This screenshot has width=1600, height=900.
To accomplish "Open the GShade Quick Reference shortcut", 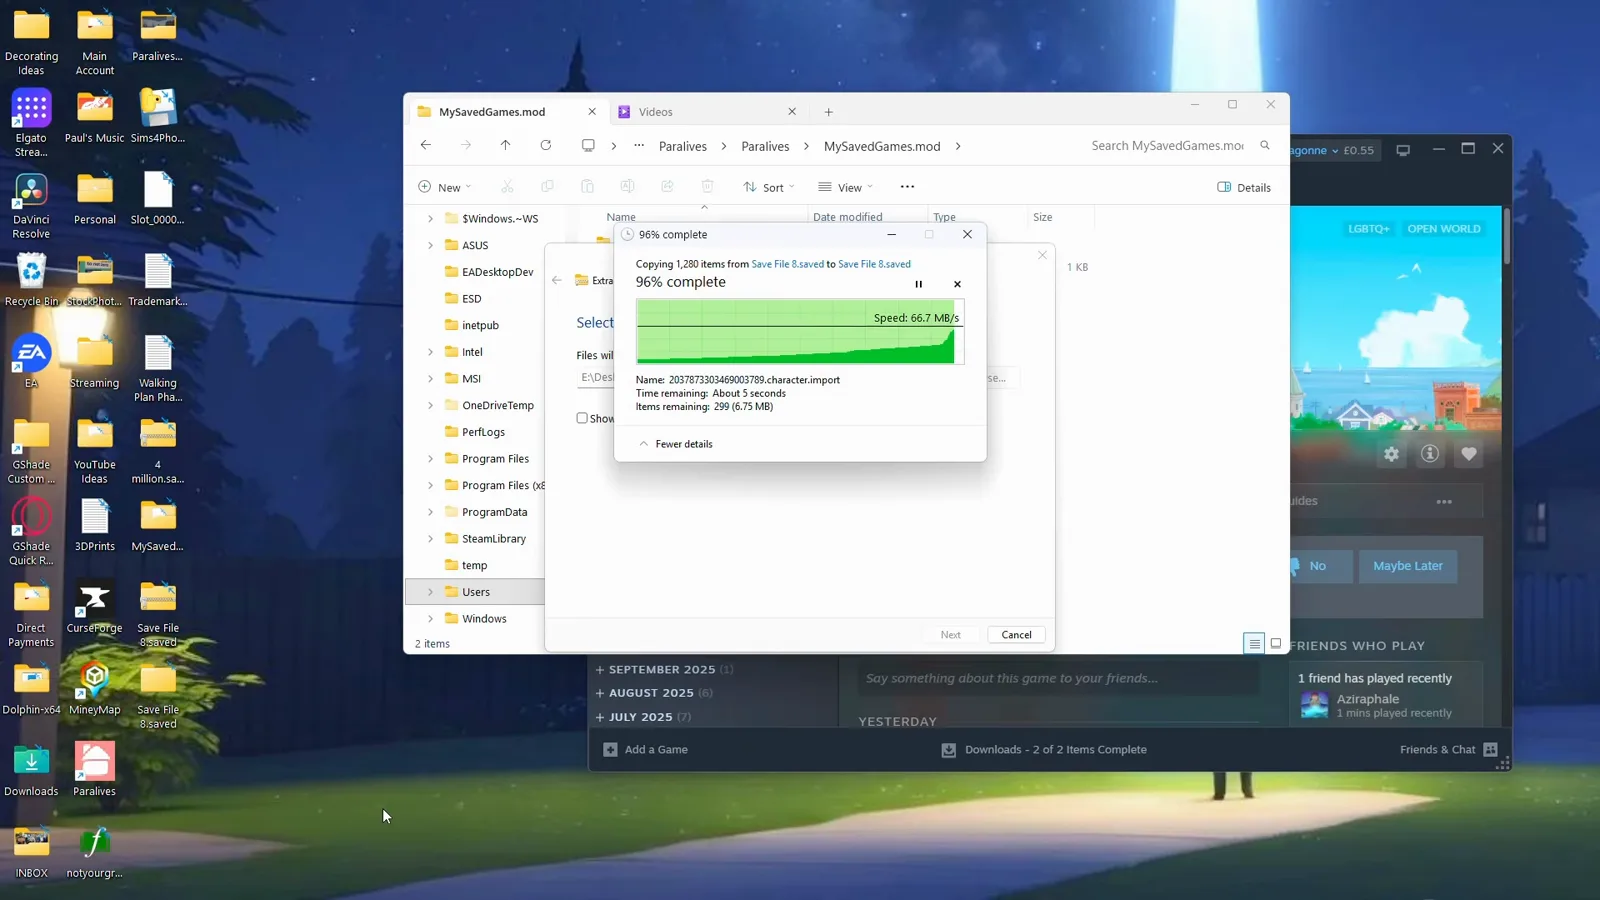I will (31, 532).
